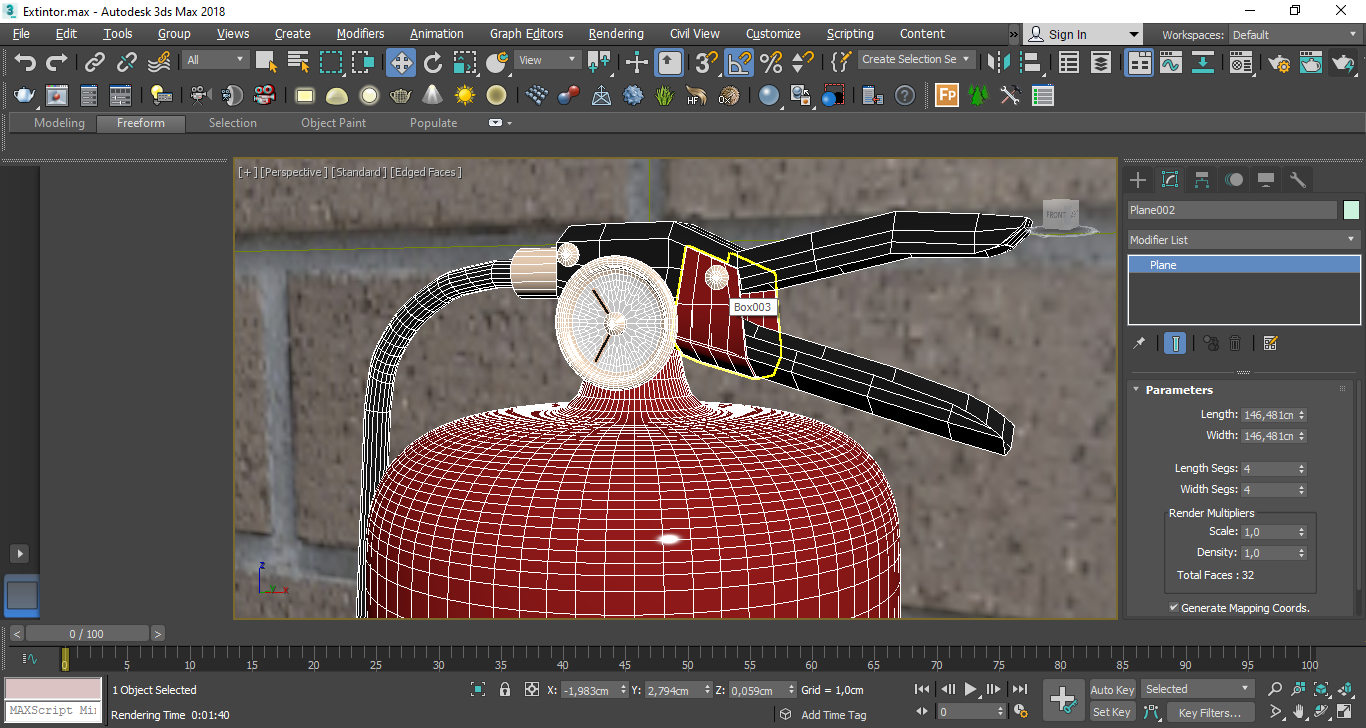Open the Rendering menu
Viewport: 1366px width, 728px height.
pos(615,34)
